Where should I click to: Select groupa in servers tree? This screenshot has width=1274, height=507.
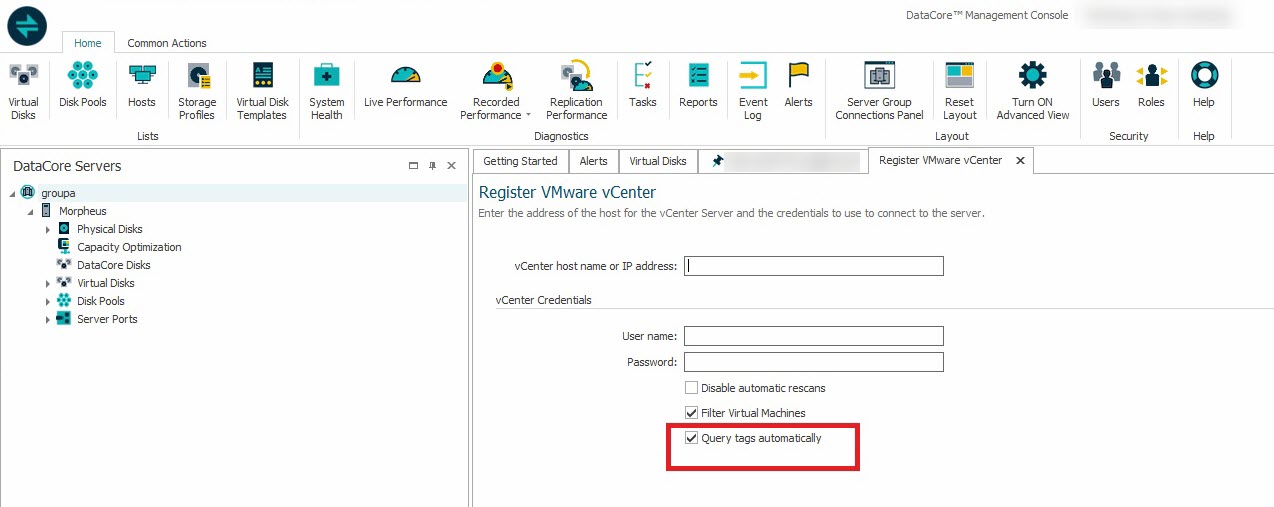click(58, 193)
